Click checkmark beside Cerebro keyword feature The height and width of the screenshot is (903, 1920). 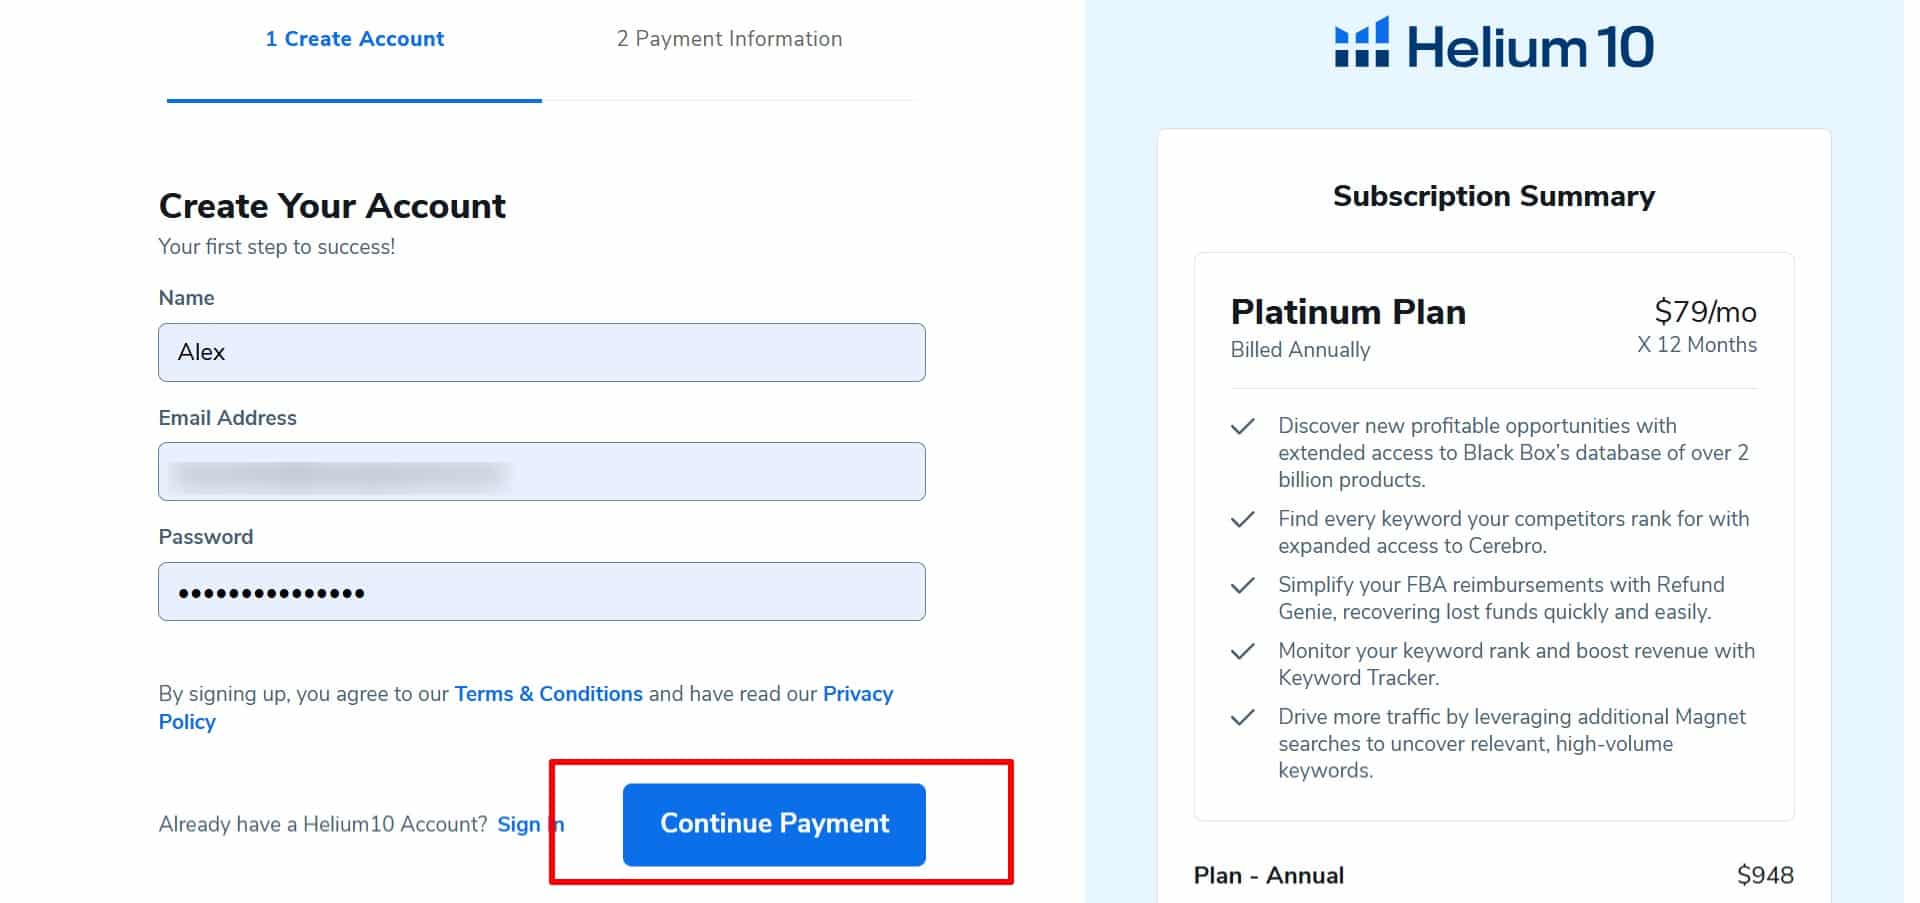[1242, 520]
